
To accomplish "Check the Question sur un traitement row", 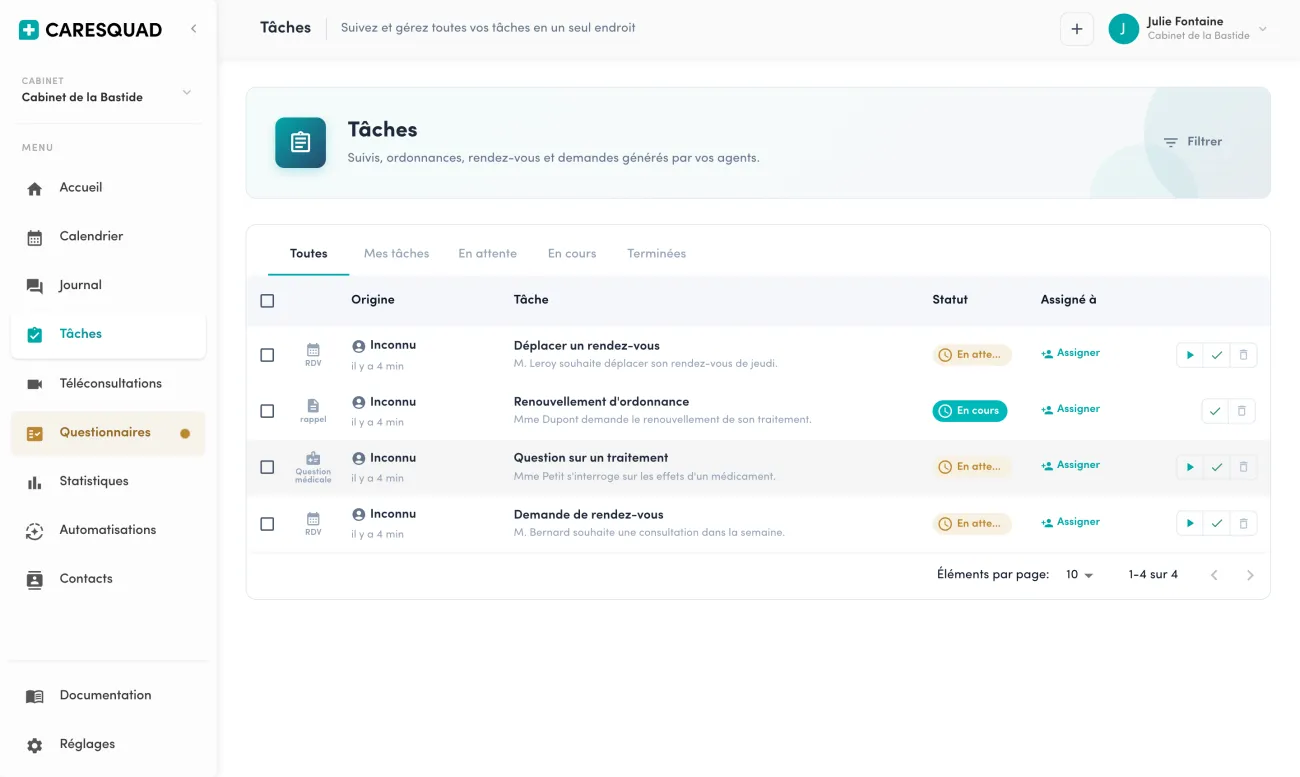I will [x=267, y=467].
